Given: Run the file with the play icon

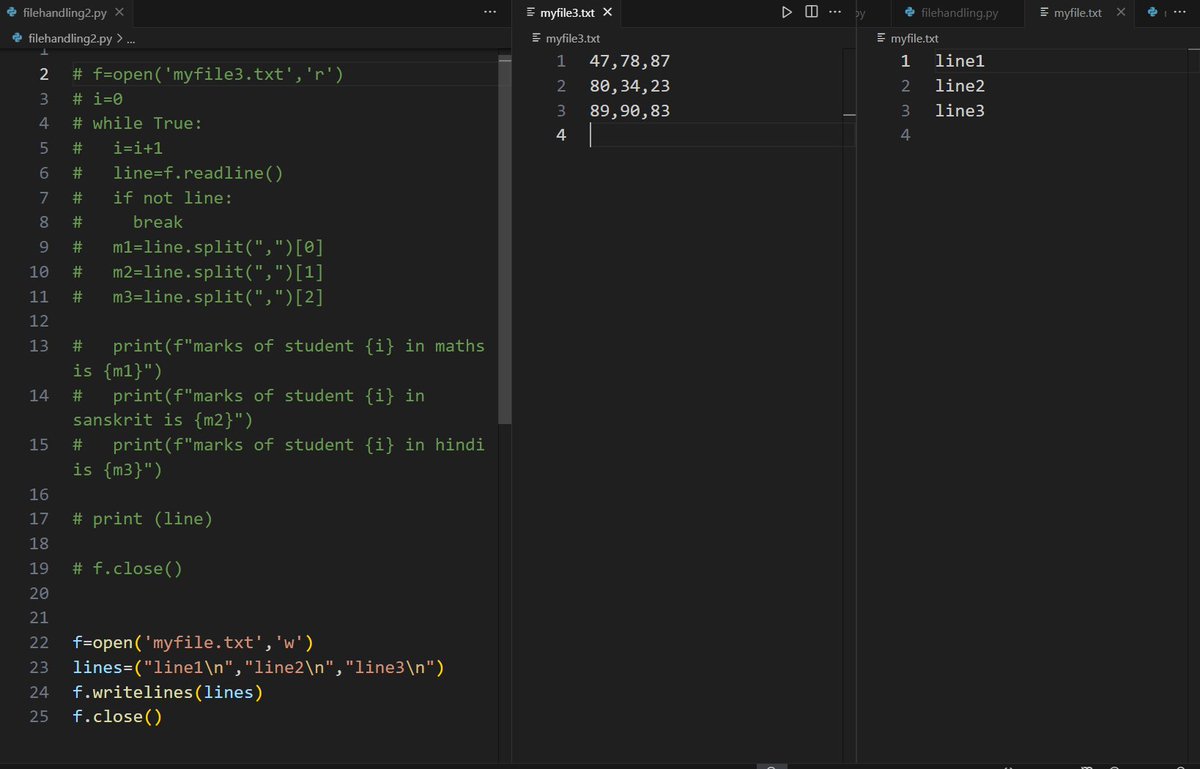Looking at the screenshot, I should pyautogui.click(x=787, y=12).
